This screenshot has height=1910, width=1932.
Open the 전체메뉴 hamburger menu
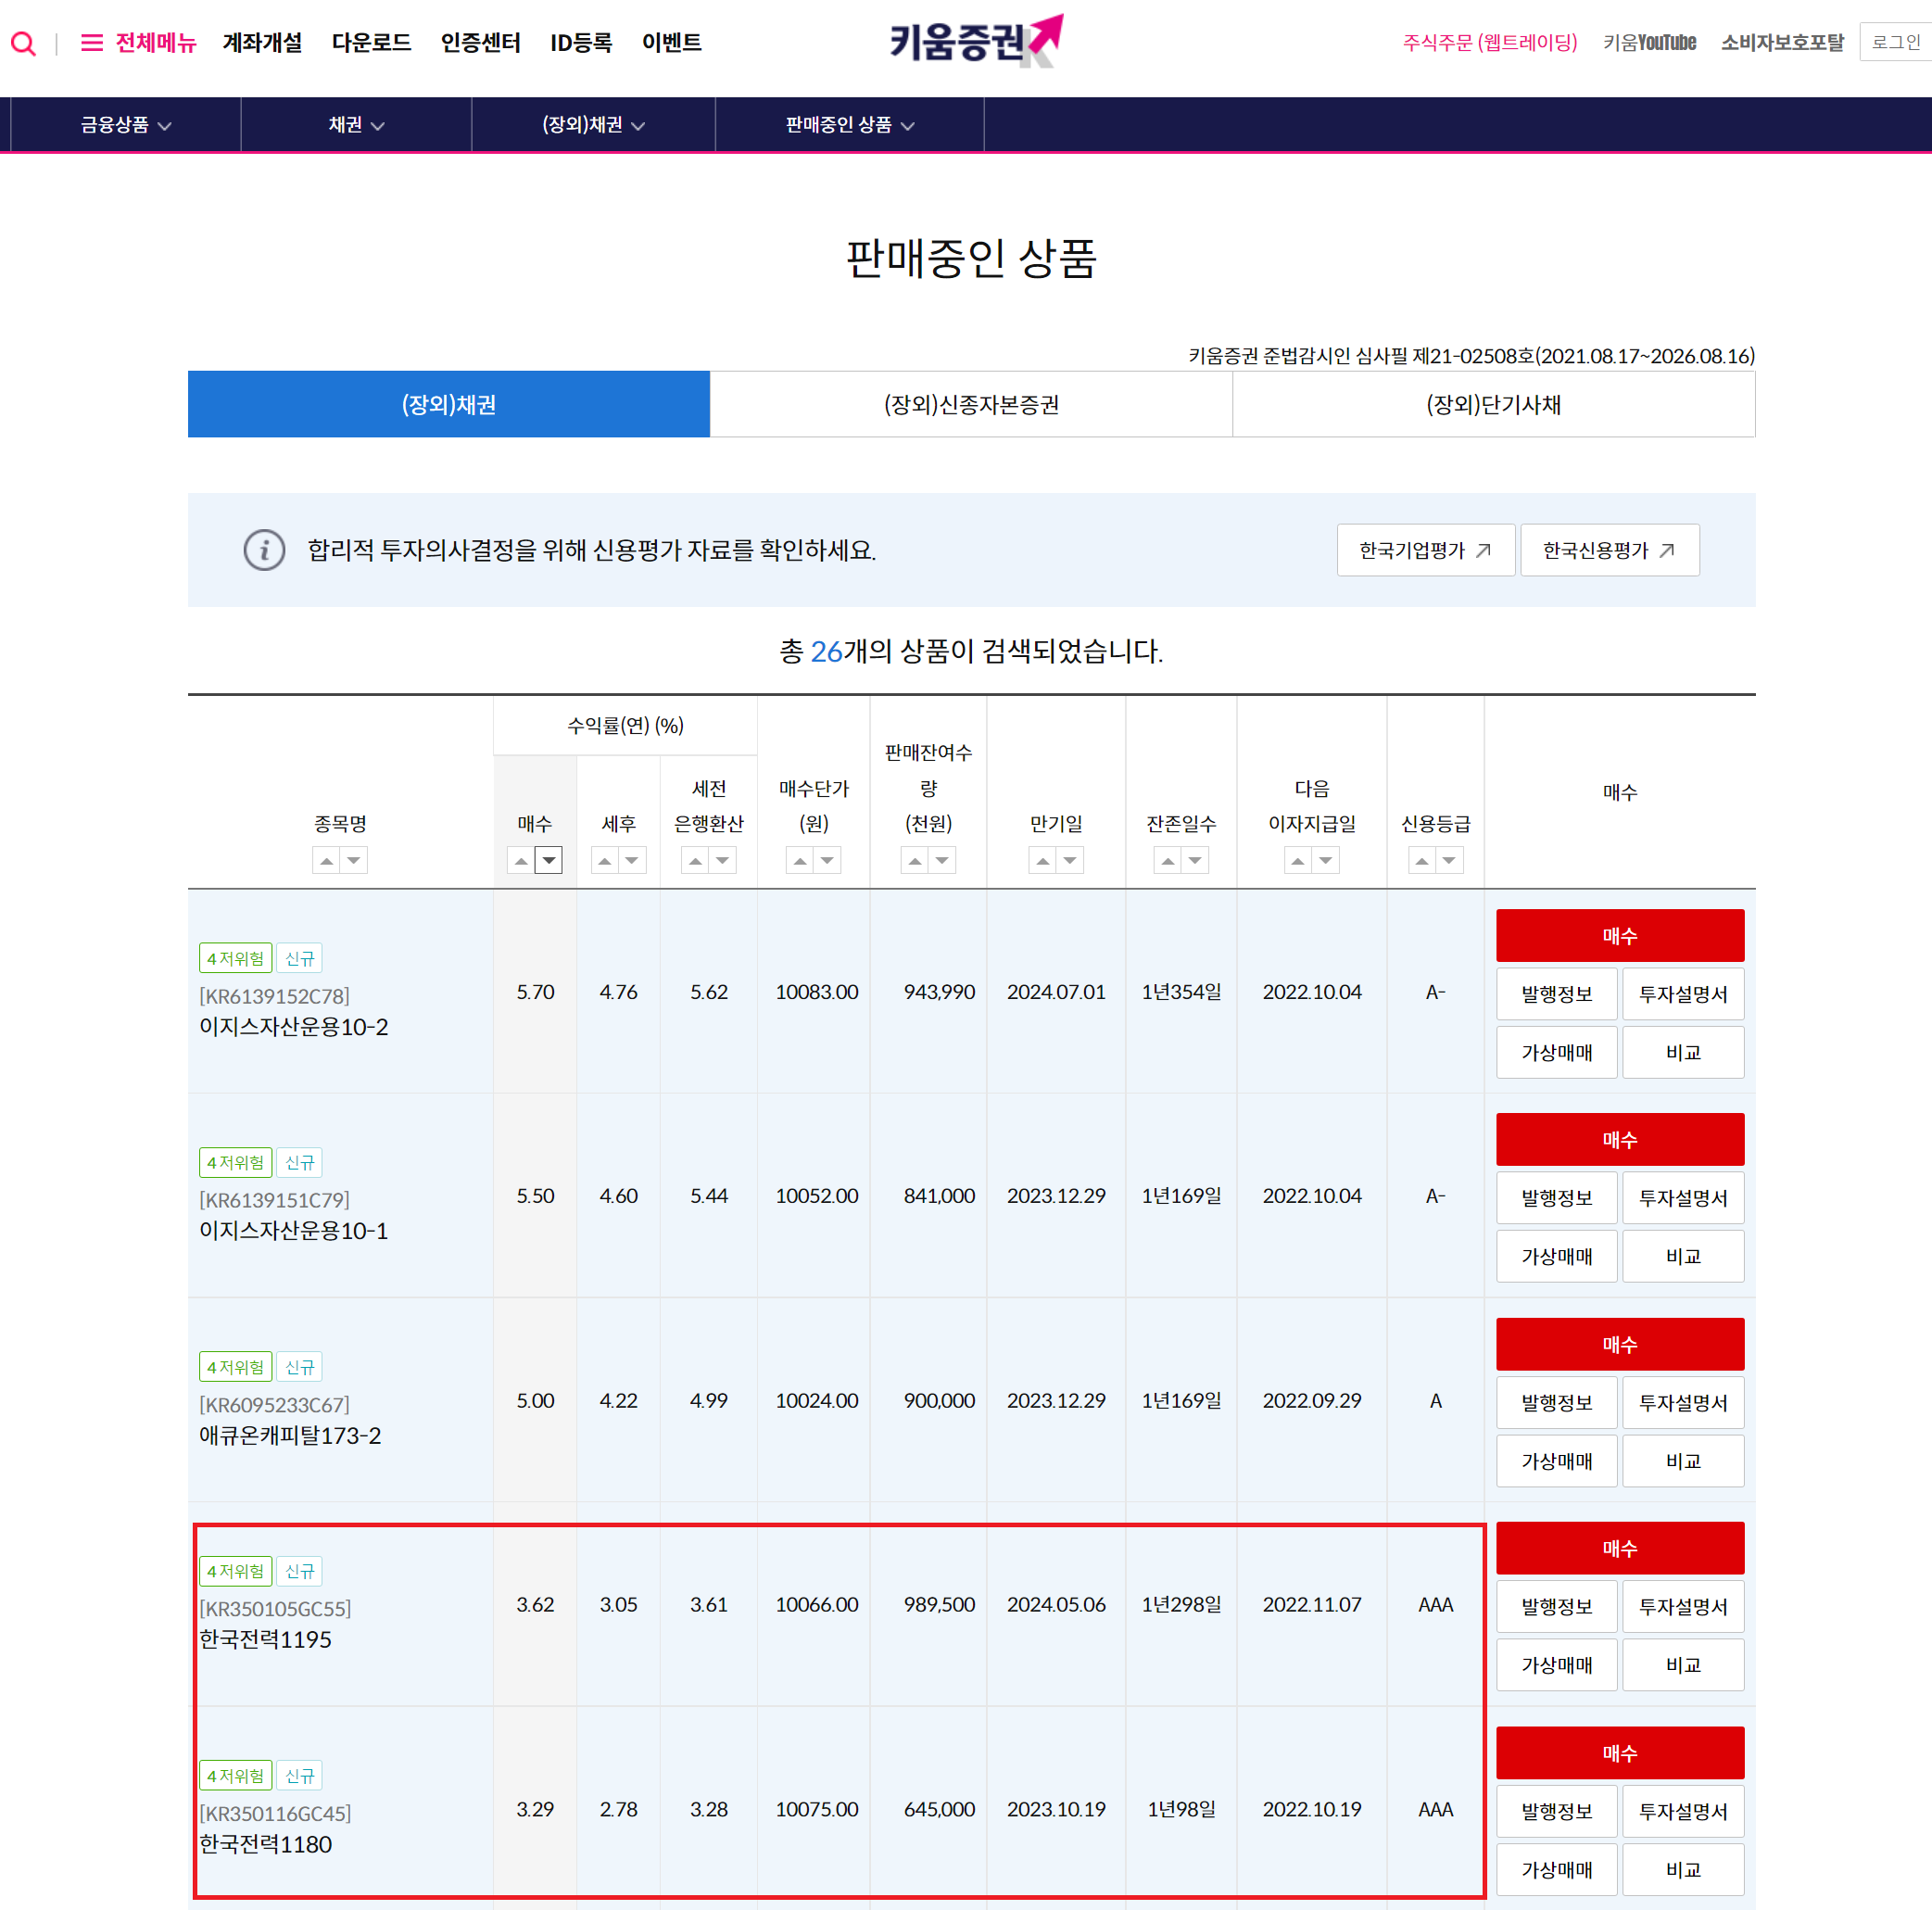tap(138, 43)
